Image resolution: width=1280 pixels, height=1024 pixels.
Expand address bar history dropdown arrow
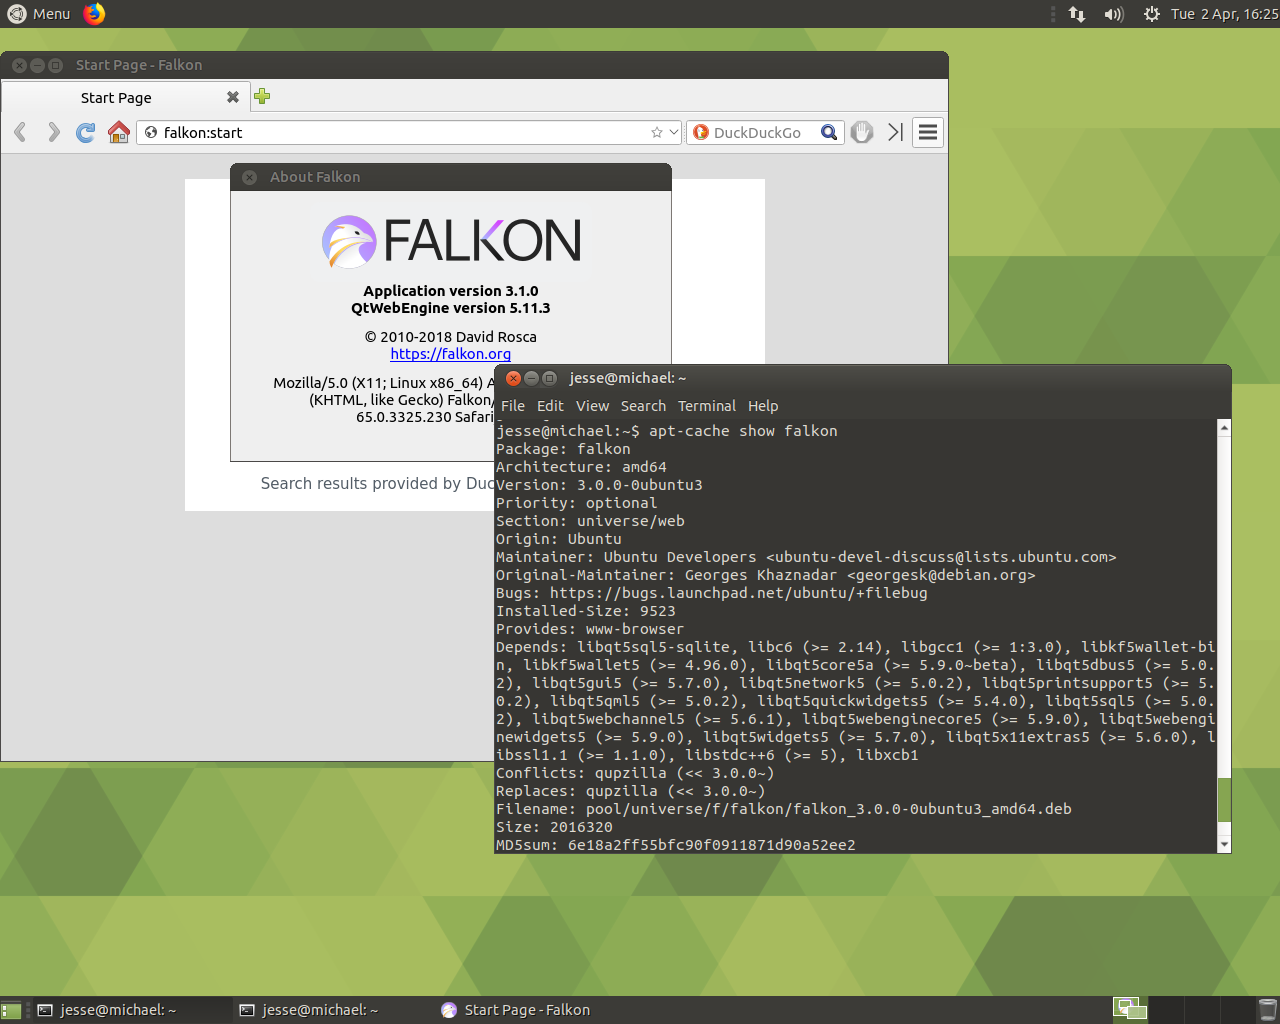(674, 132)
